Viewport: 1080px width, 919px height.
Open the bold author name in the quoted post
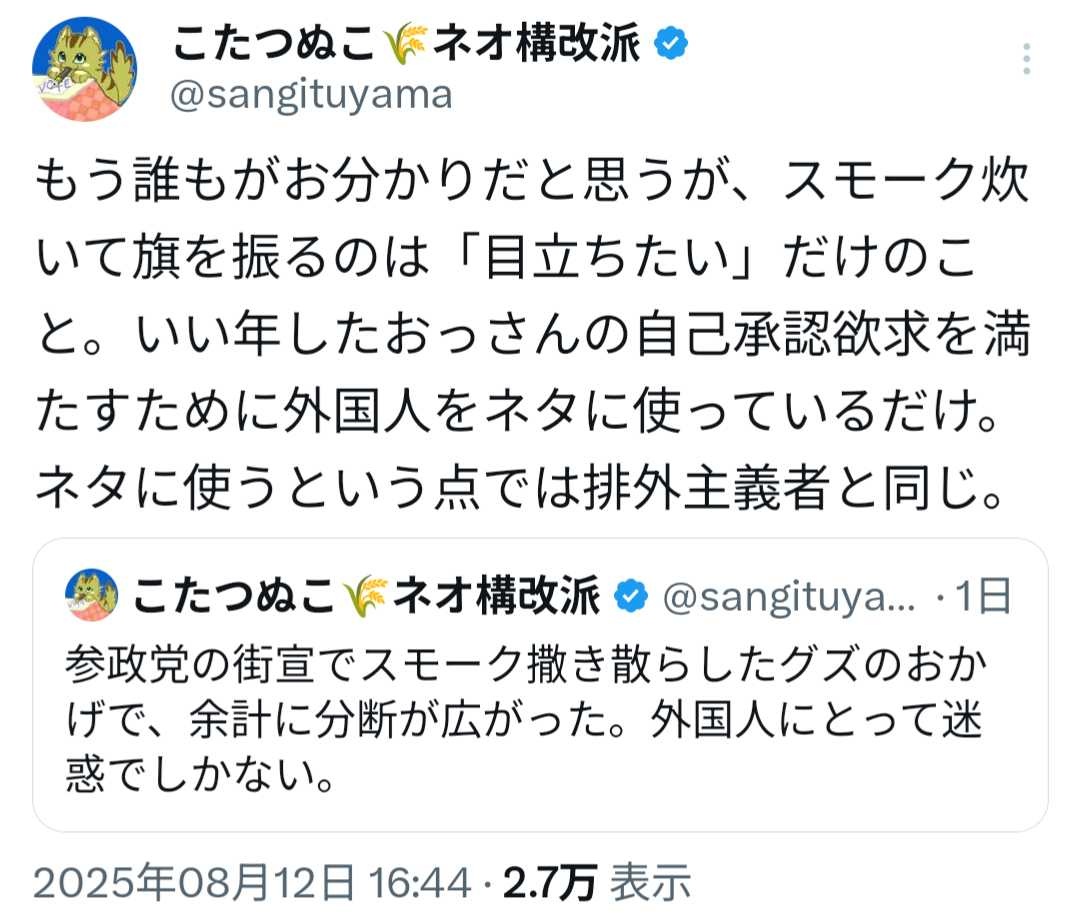[x=365, y=597]
